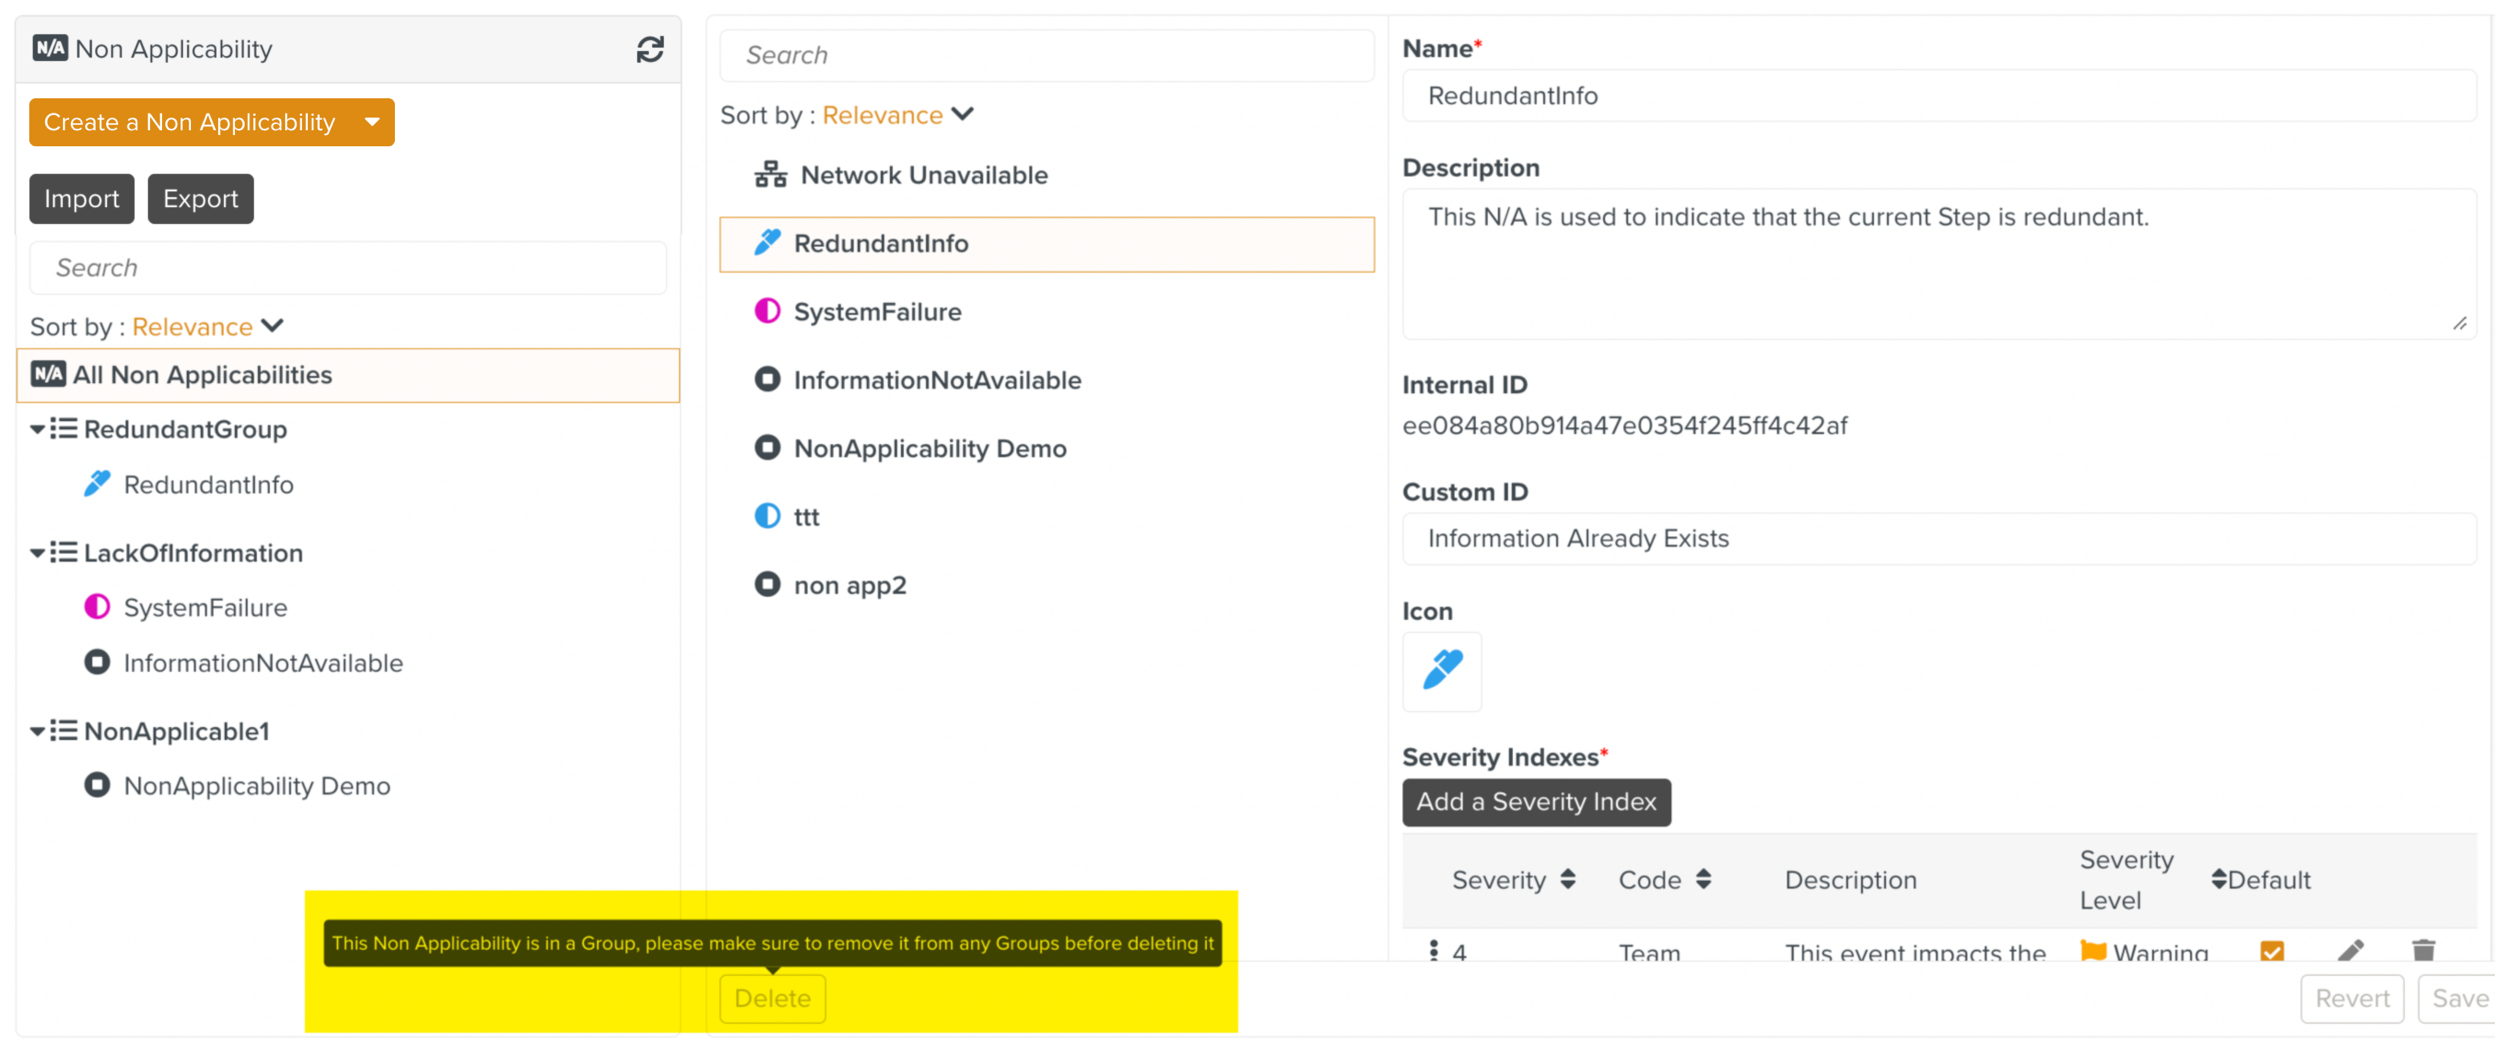Click the refresh icon in Non Applicability header

pos(650,50)
